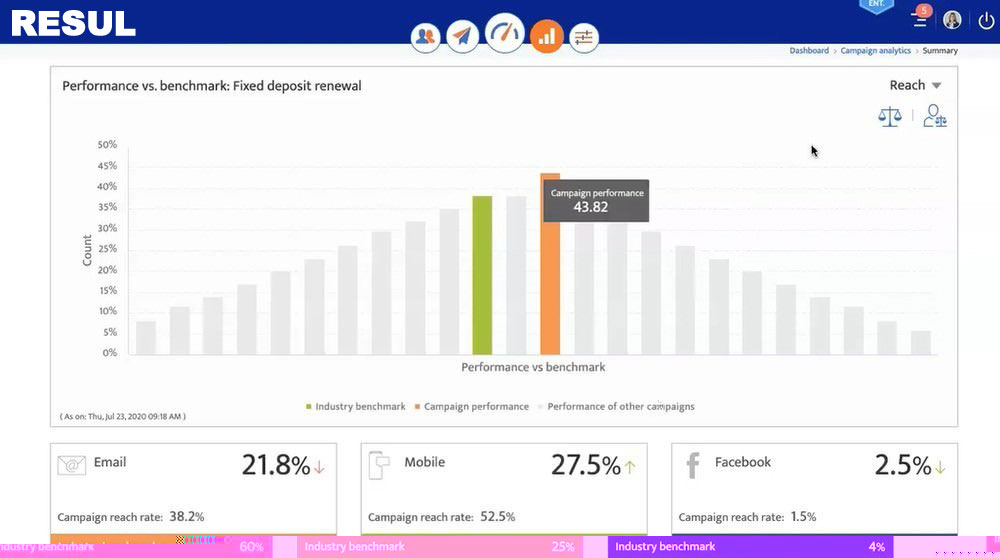The image size is (1000, 558).
Task: Select the orange bar chart analytics icon
Action: pyautogui.click(x=547, y=36)
